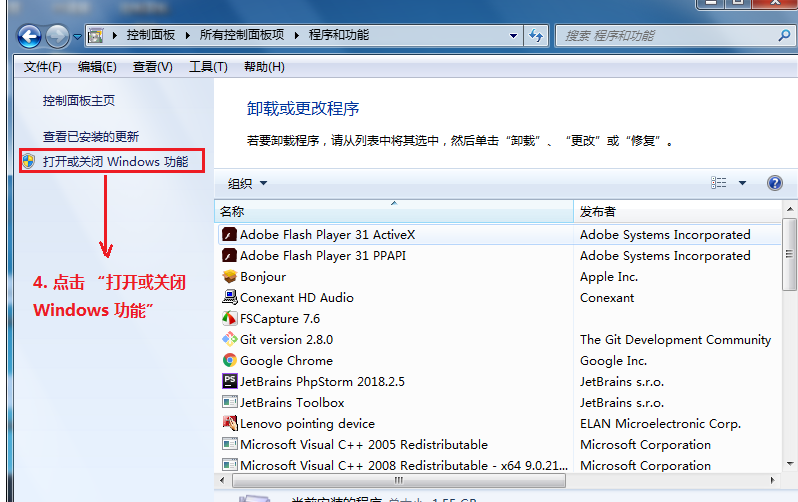Screen dimensions: 798x502
Task: Click horizontal scrollbar right arrow
Action: point(773,480)
